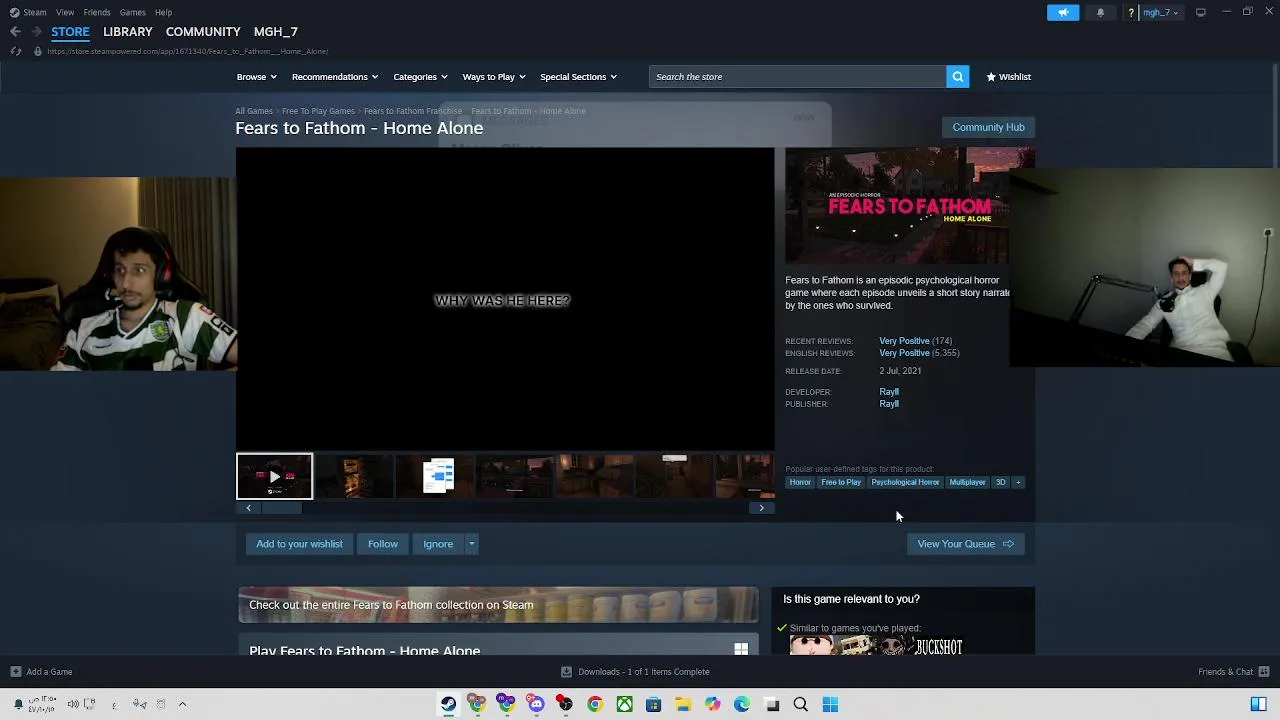Click the Add a Game plus icon
The width and height of the screenshot is (1280, 720).
click(16, 672)
